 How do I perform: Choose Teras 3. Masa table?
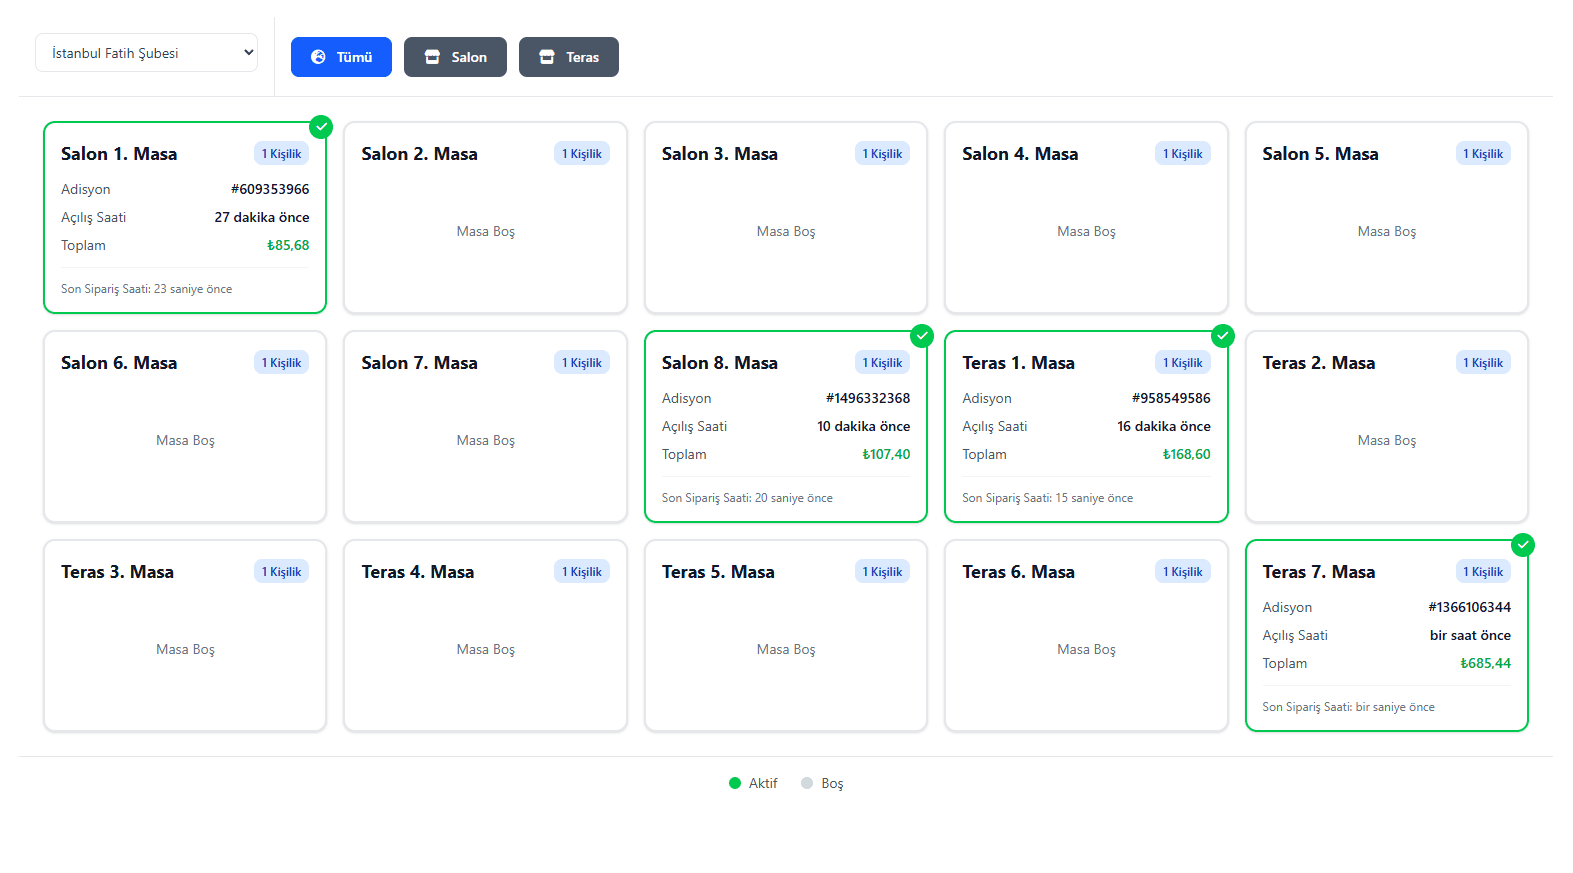click(x=185, y=636)
